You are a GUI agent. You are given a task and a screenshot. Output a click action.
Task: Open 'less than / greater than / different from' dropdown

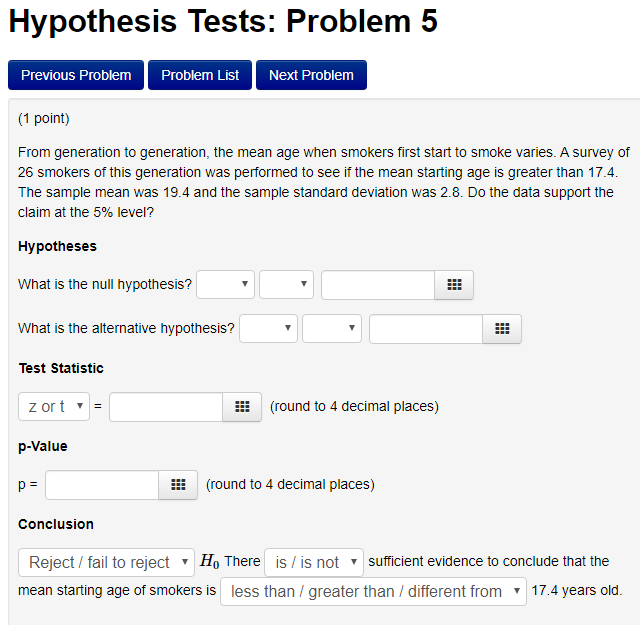[373, 591]
